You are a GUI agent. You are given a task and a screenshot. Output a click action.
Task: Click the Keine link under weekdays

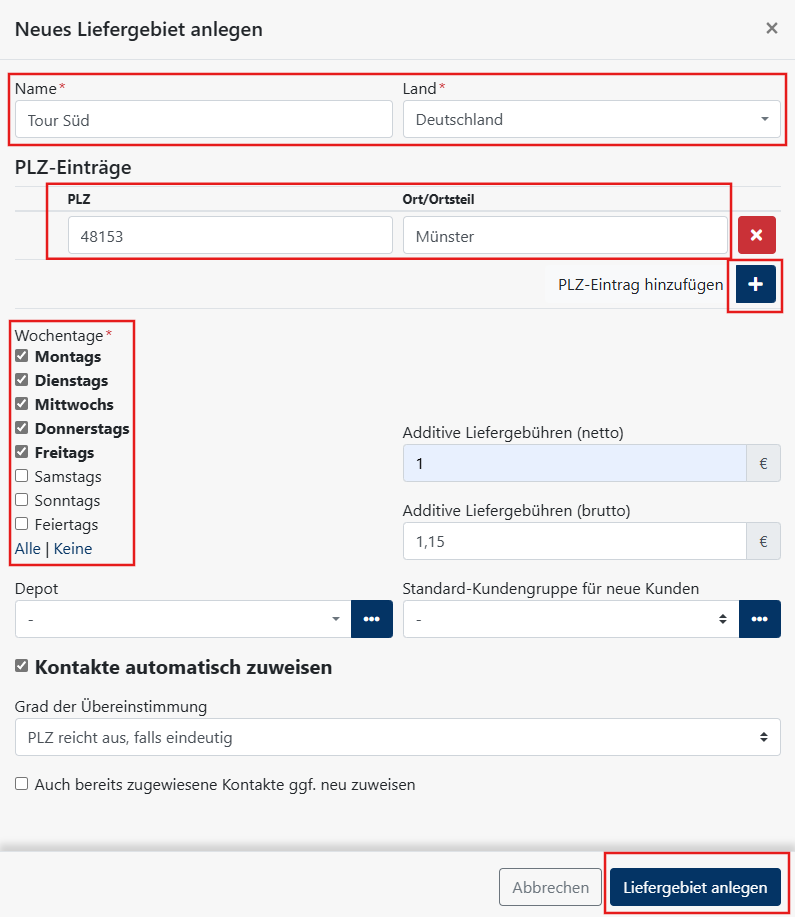pyautogui.click(x=73, y=549)
